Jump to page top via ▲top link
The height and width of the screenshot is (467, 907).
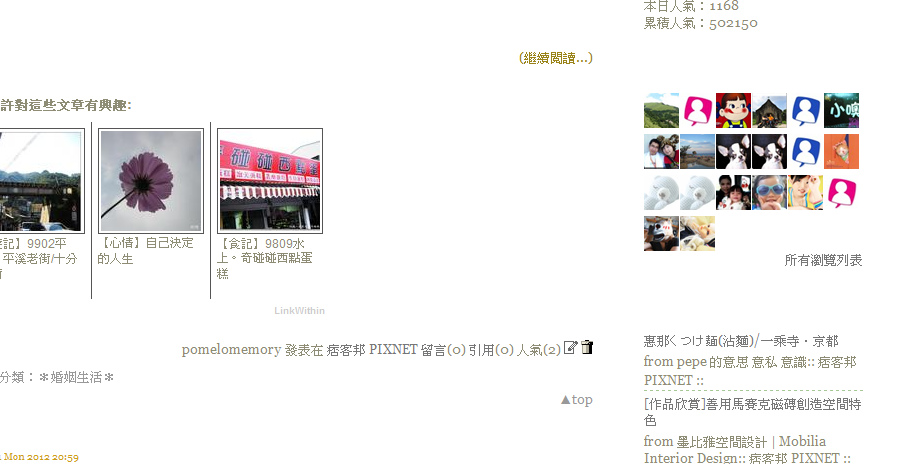click(x=577, y=400)
